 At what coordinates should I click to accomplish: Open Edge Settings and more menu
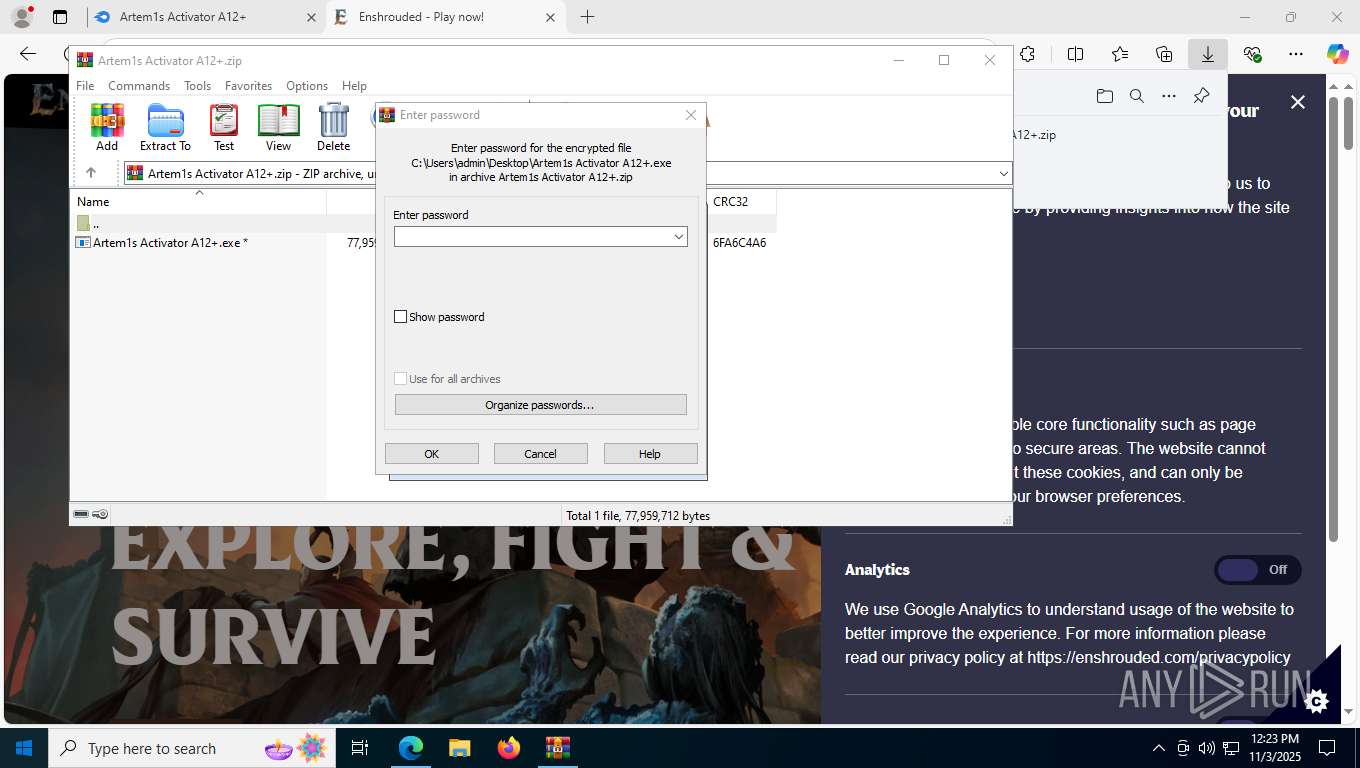click(x=1296, y=54)
